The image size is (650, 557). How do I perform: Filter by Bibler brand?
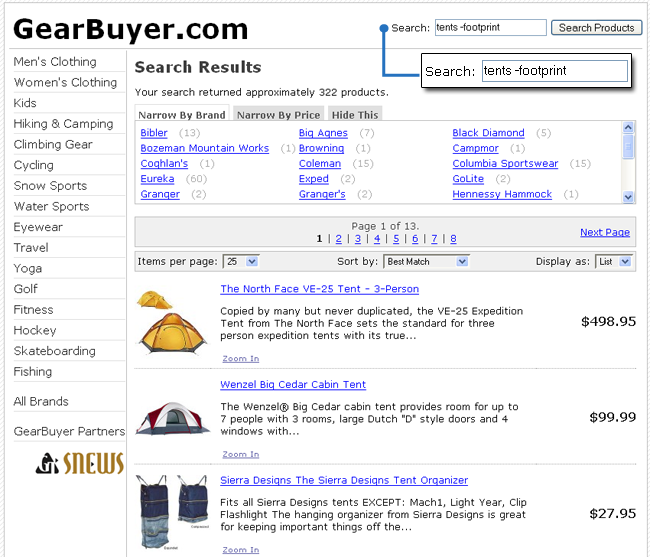point(154,133)
